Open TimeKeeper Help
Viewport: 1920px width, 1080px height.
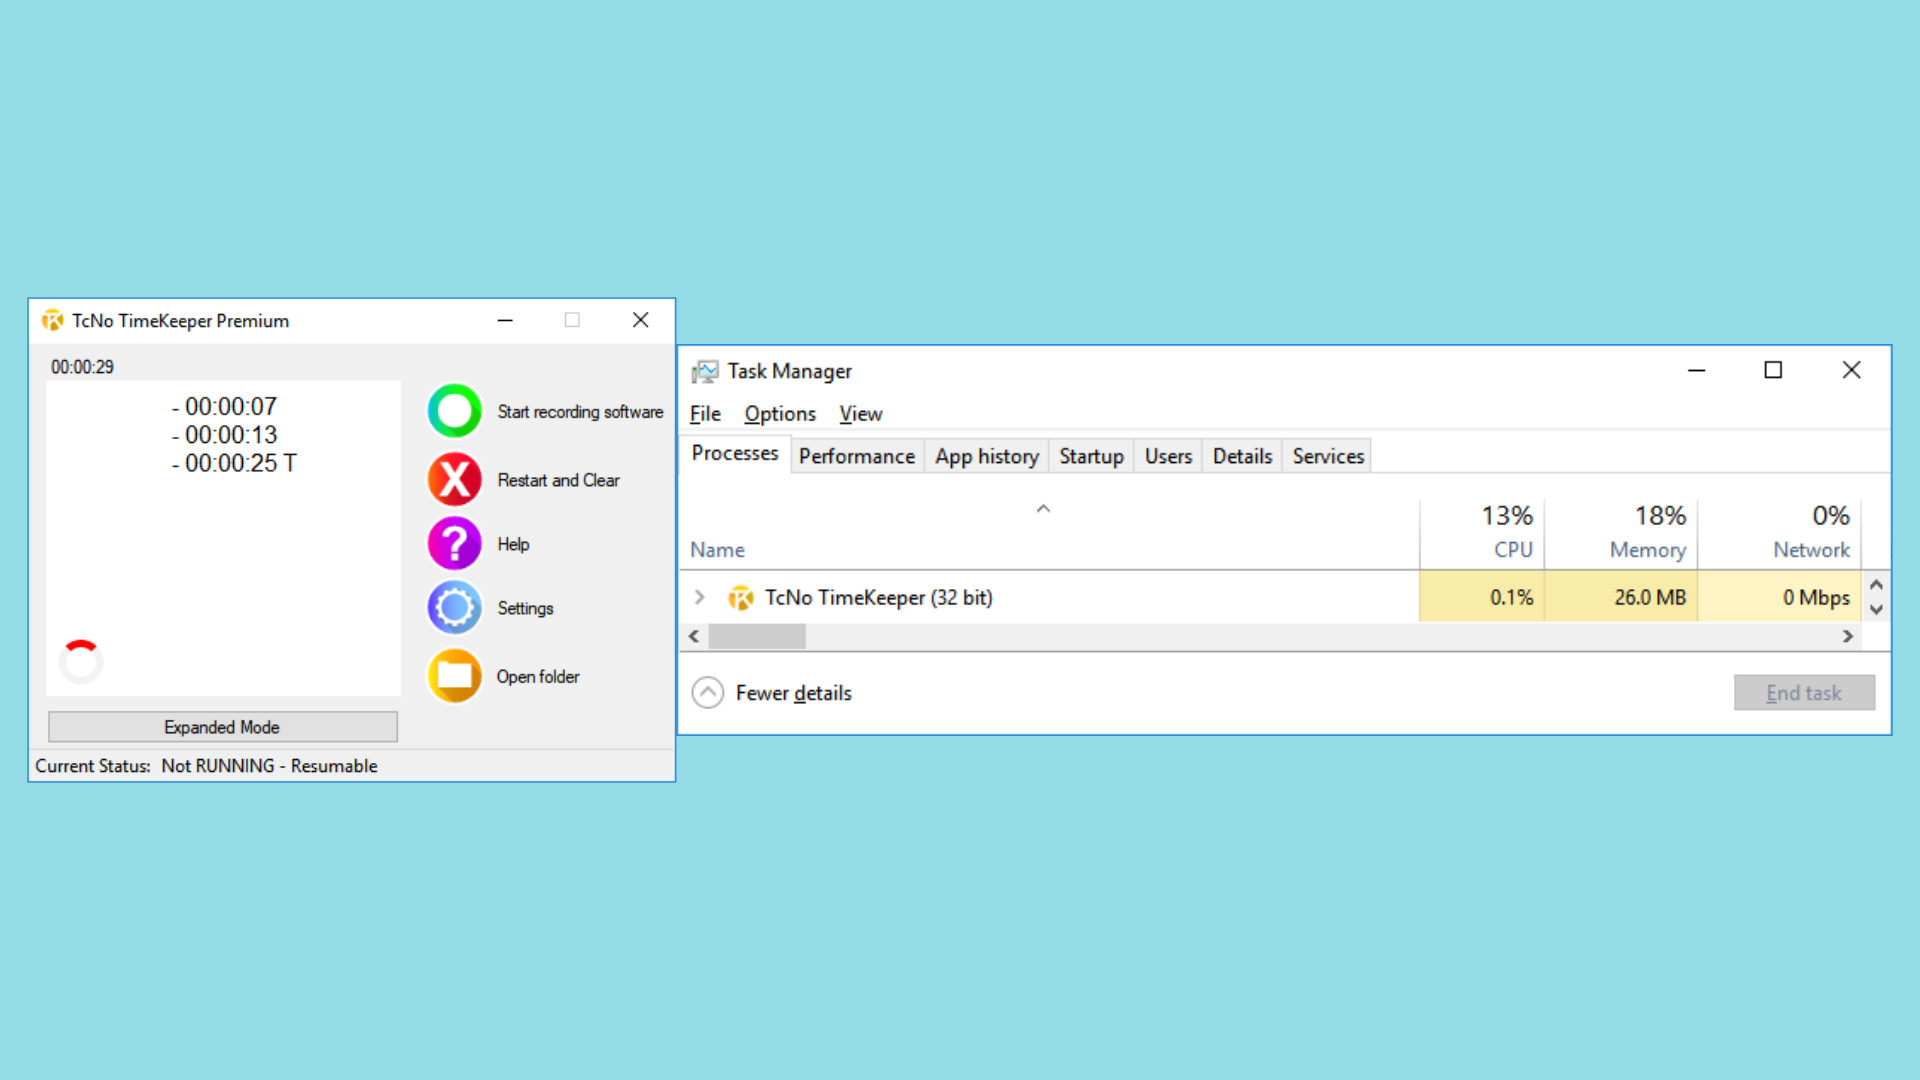point(454,543)
